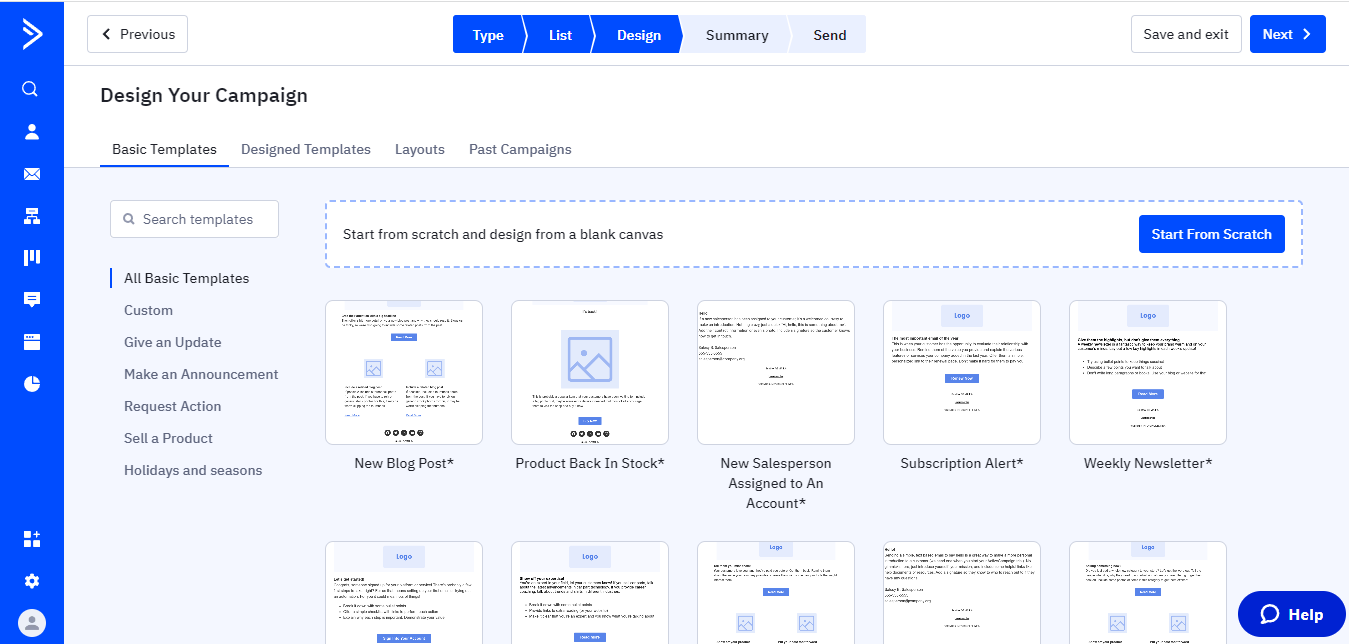Viewport: 1349px width, 644px height.
Task: Choose Product Back In Stock thumbnail
Action: tap(590, 372)
